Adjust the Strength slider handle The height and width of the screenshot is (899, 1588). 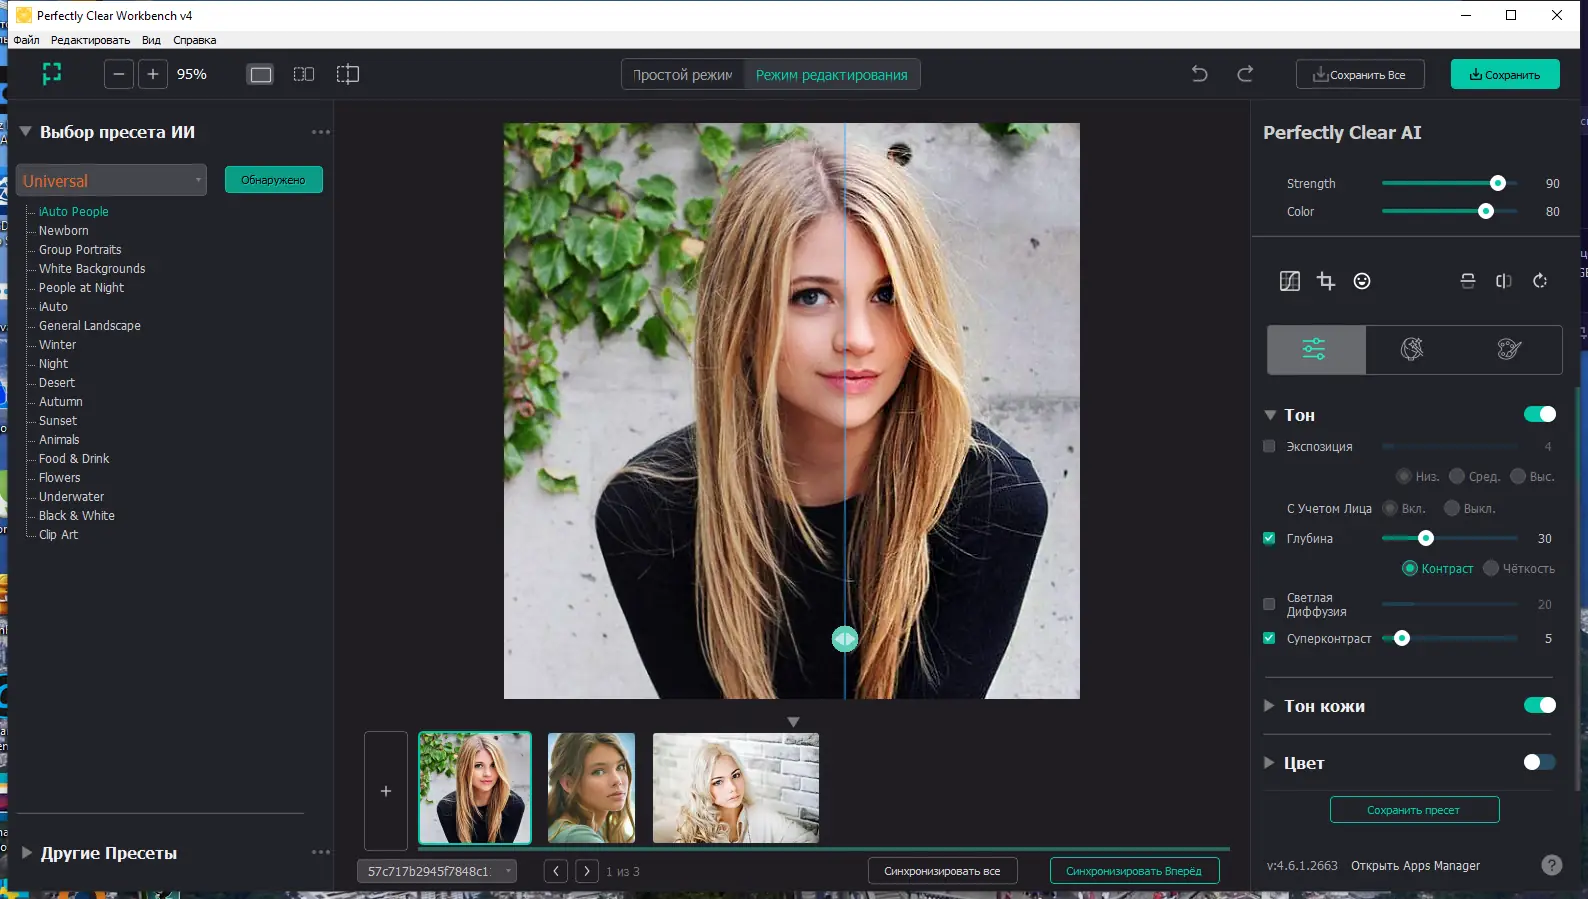click(x=1498, y=183)
